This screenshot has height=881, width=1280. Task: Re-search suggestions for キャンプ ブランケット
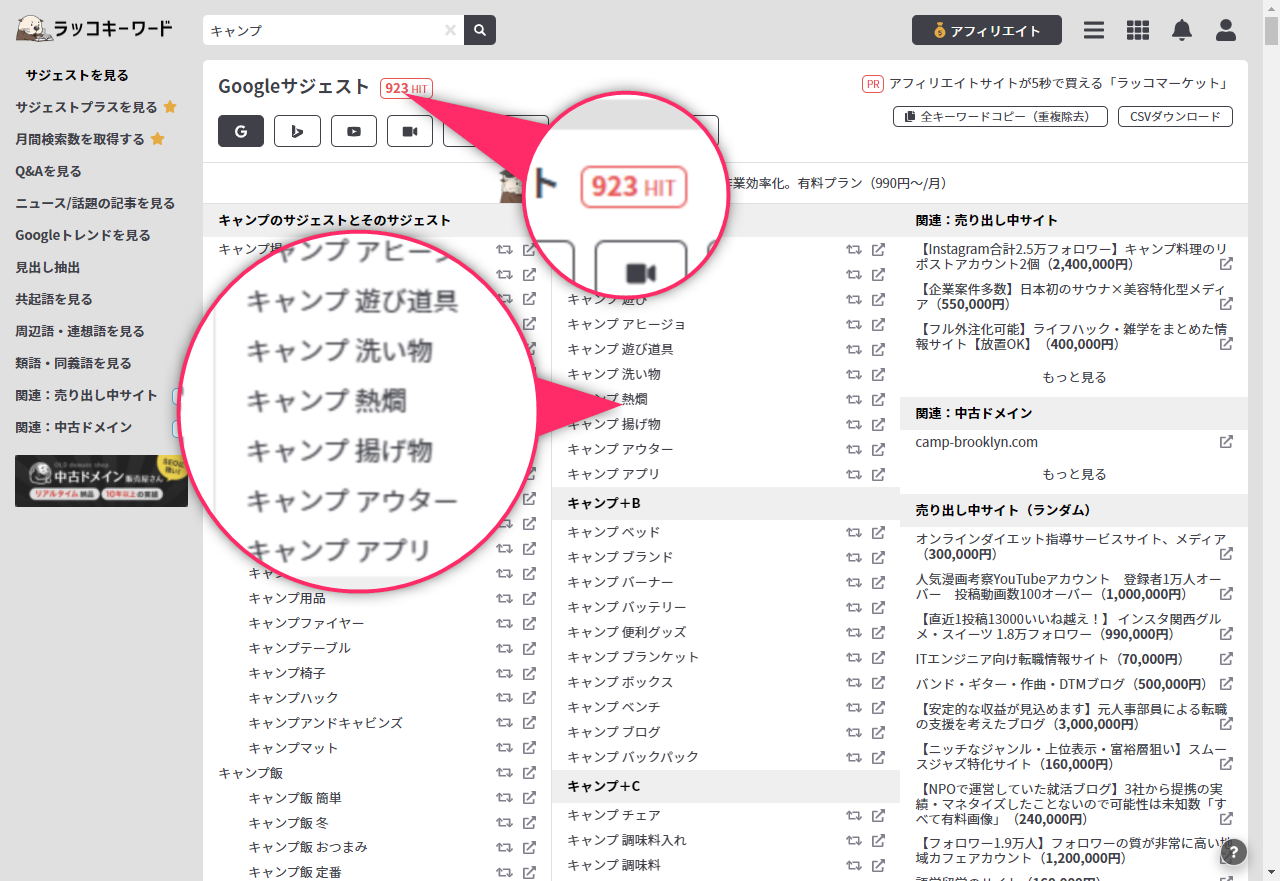pyautogui.click(x=854, y=657)
